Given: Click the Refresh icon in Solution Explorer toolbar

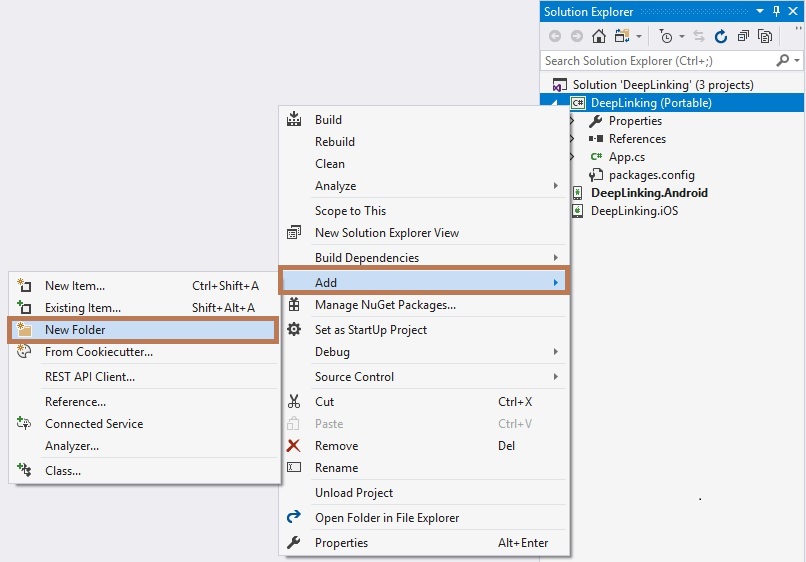Looking at the screenshot, I should 721,36.
